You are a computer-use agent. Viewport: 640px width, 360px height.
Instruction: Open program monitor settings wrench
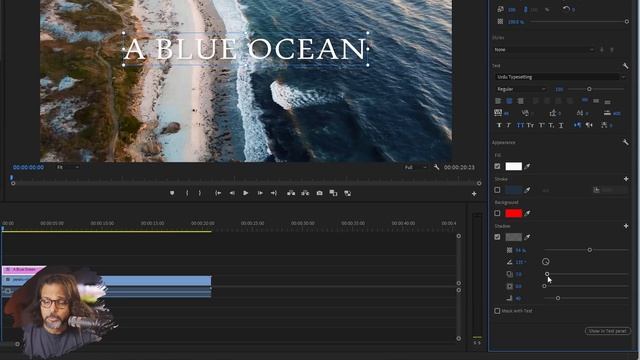tap(436, 167)
